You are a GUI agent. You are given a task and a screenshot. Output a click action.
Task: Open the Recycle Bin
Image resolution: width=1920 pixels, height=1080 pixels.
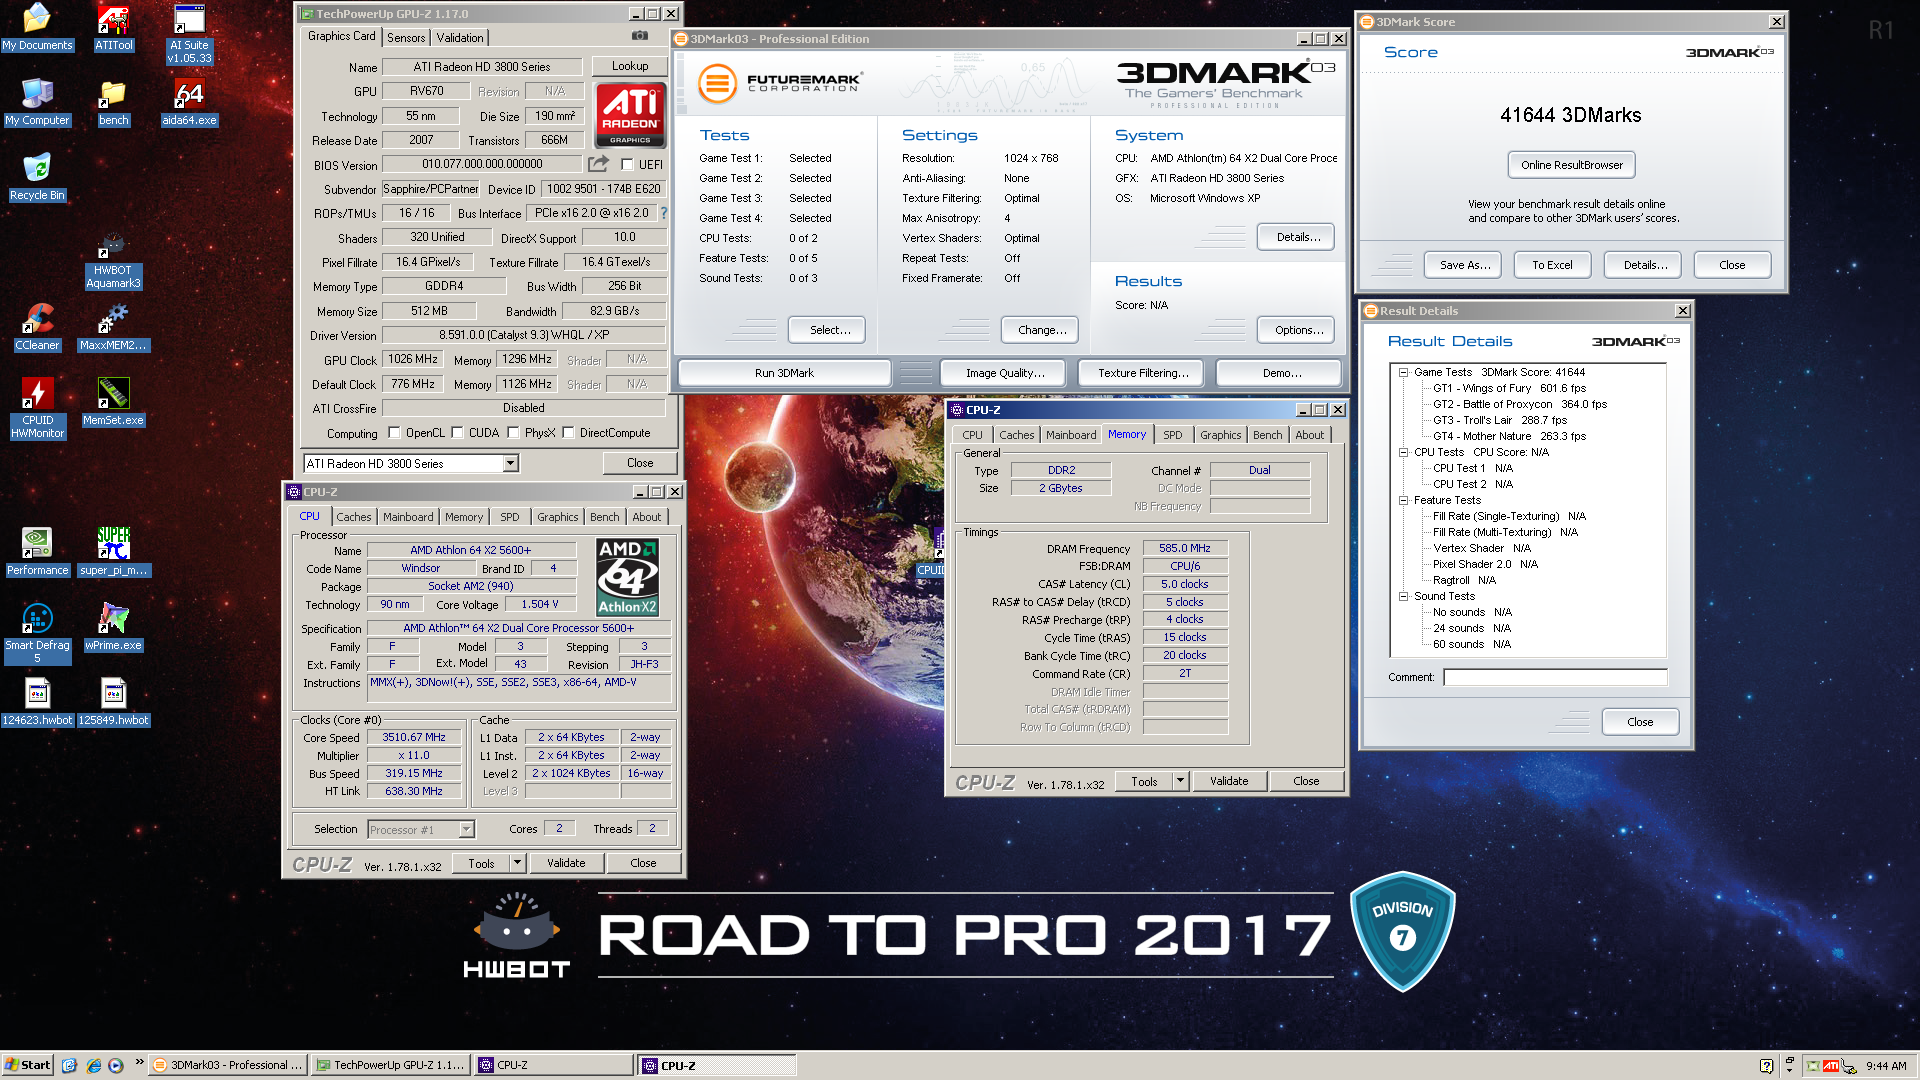[x=37, y=177]
